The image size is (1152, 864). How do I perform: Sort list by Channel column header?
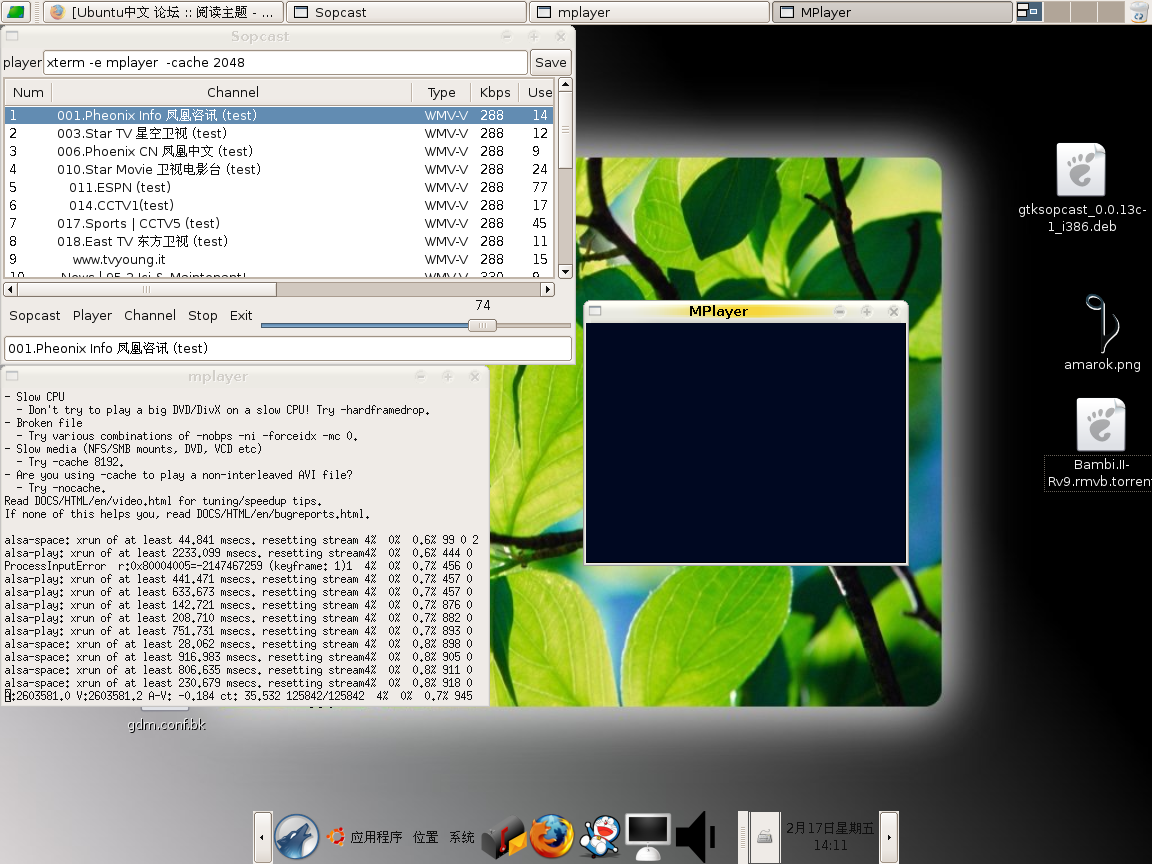(x=232, y=92)
